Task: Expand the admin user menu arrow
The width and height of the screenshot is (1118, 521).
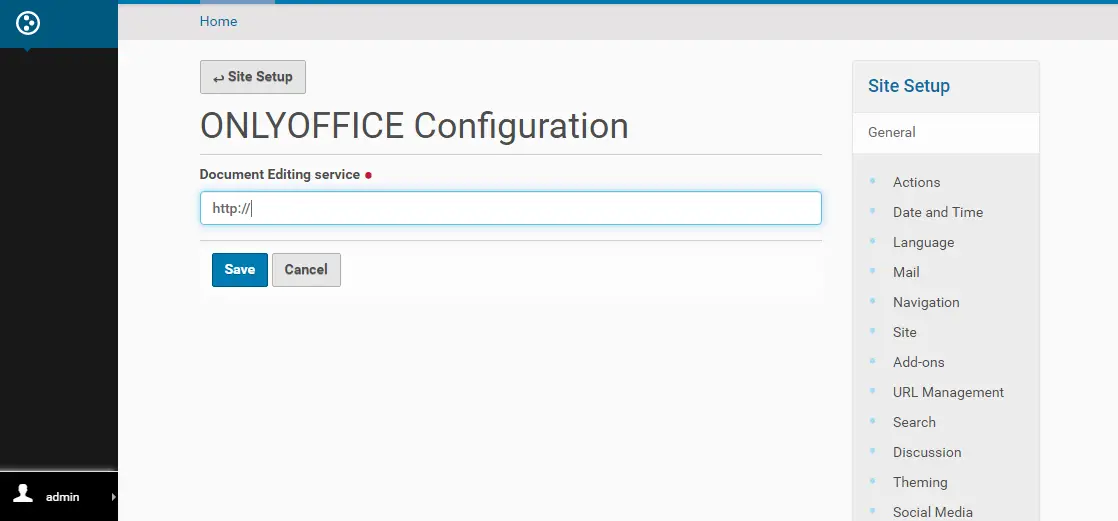Action: (x=113, y=497)
